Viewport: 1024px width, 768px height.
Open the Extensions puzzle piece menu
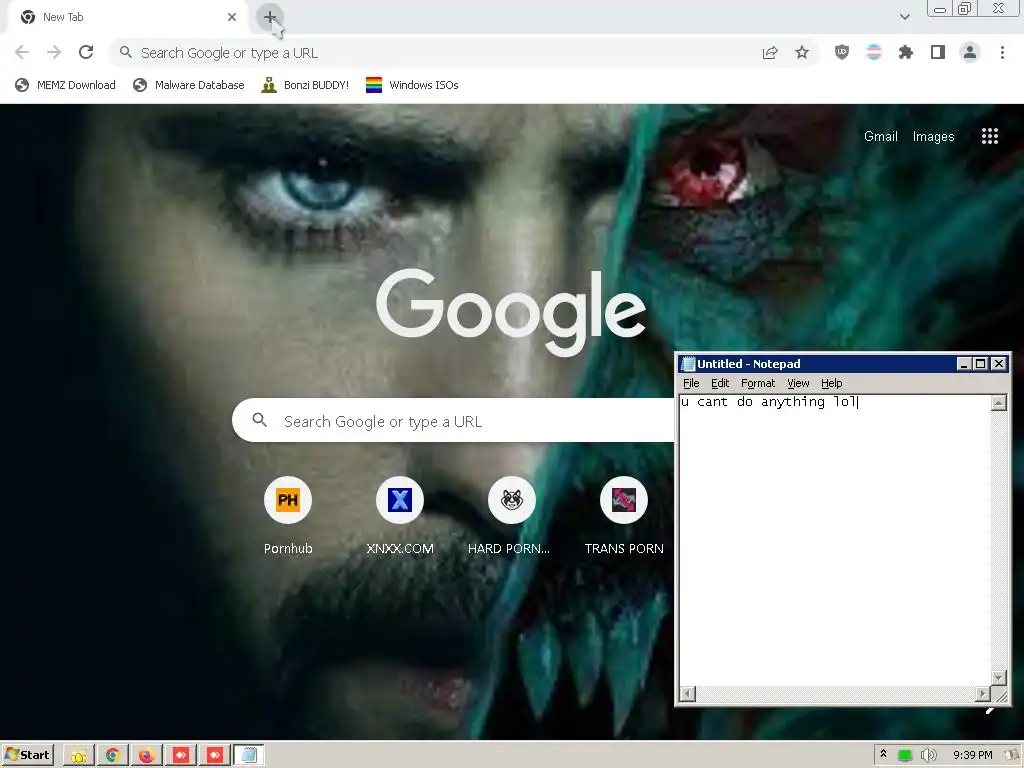coord(905,52)
